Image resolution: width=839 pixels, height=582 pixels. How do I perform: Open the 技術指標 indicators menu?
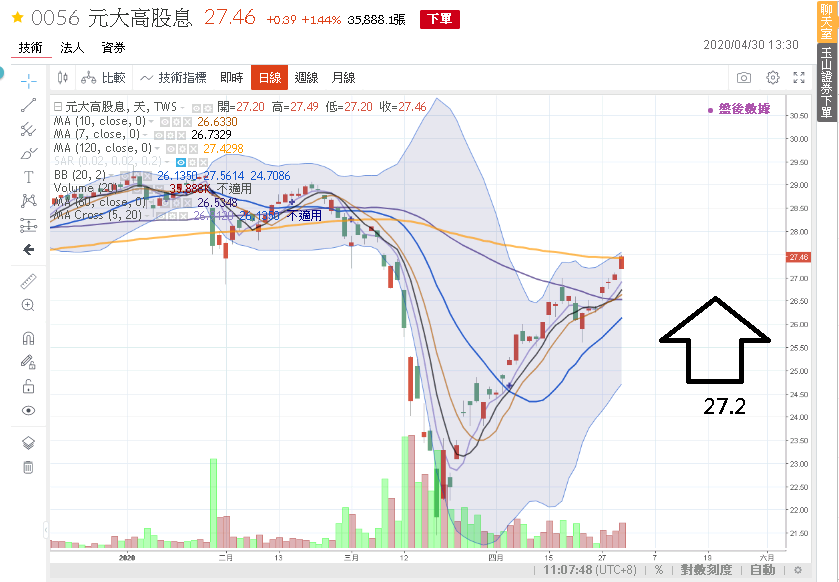[x=173, y=78]
